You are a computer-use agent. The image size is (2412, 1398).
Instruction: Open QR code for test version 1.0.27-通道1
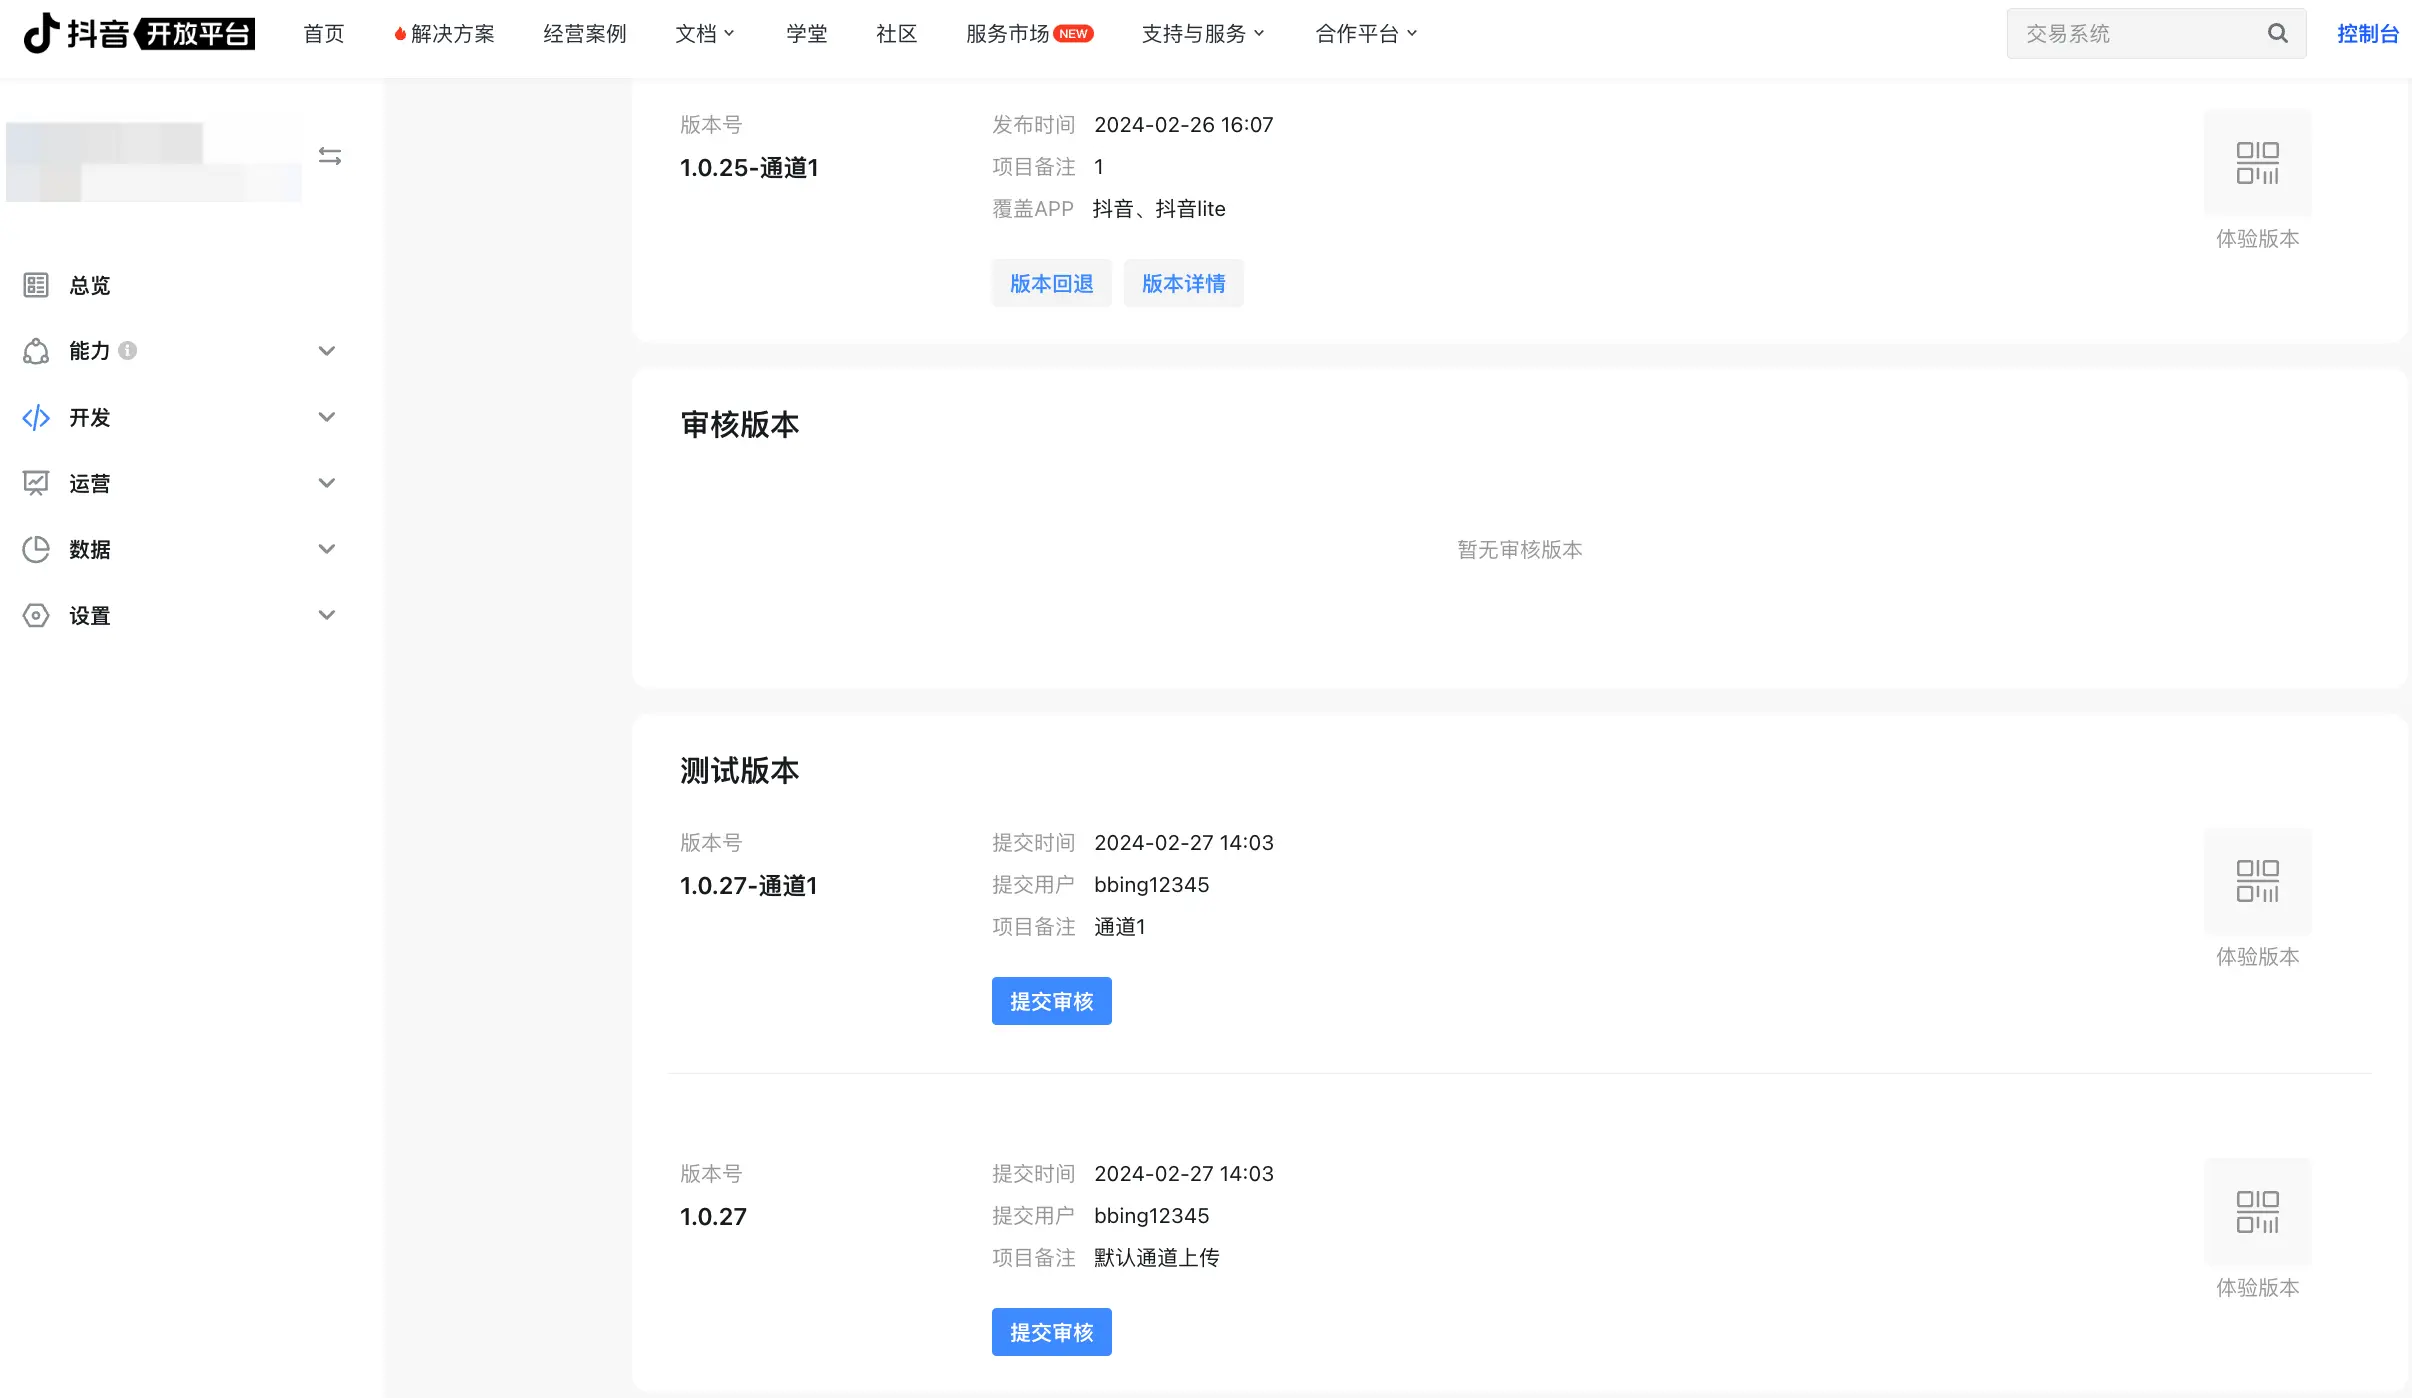point(2257,881)
